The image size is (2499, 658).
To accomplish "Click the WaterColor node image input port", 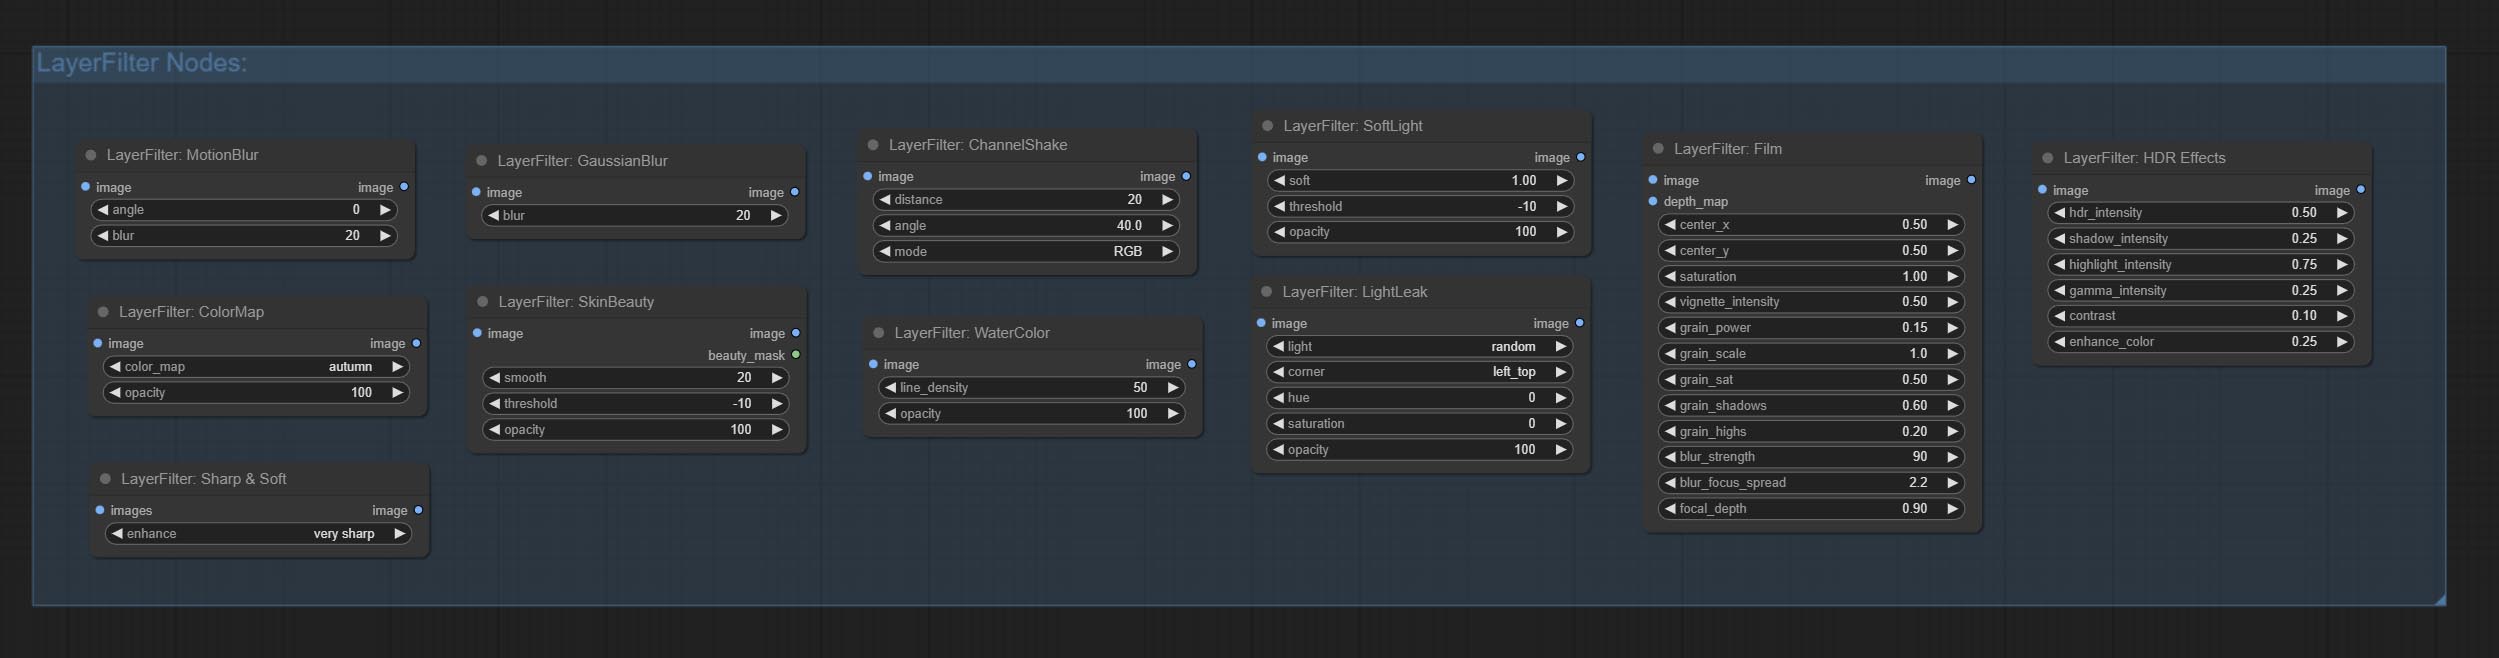I will pyautogui.click(x=873, y=365).
